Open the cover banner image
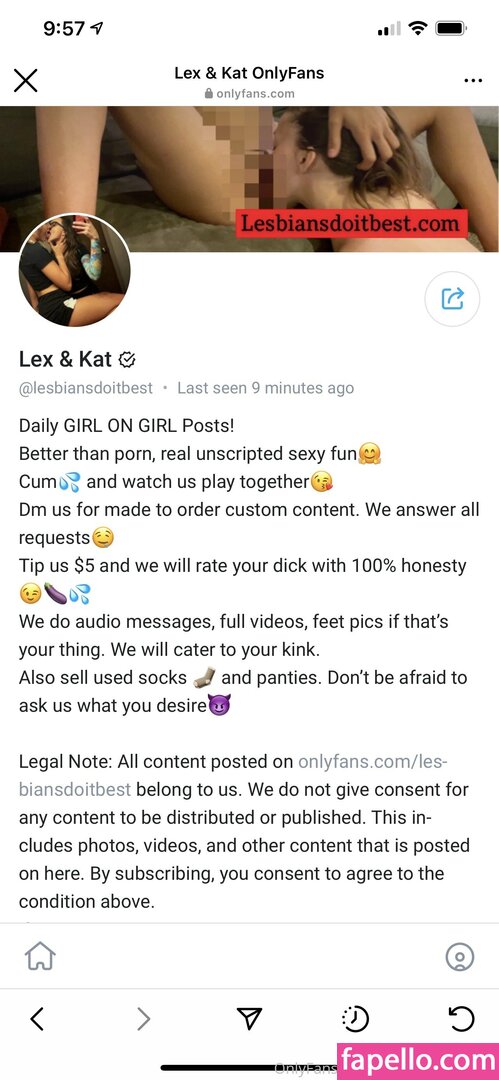The height and width of the screenshot is (1080, 499). [250, 179]
